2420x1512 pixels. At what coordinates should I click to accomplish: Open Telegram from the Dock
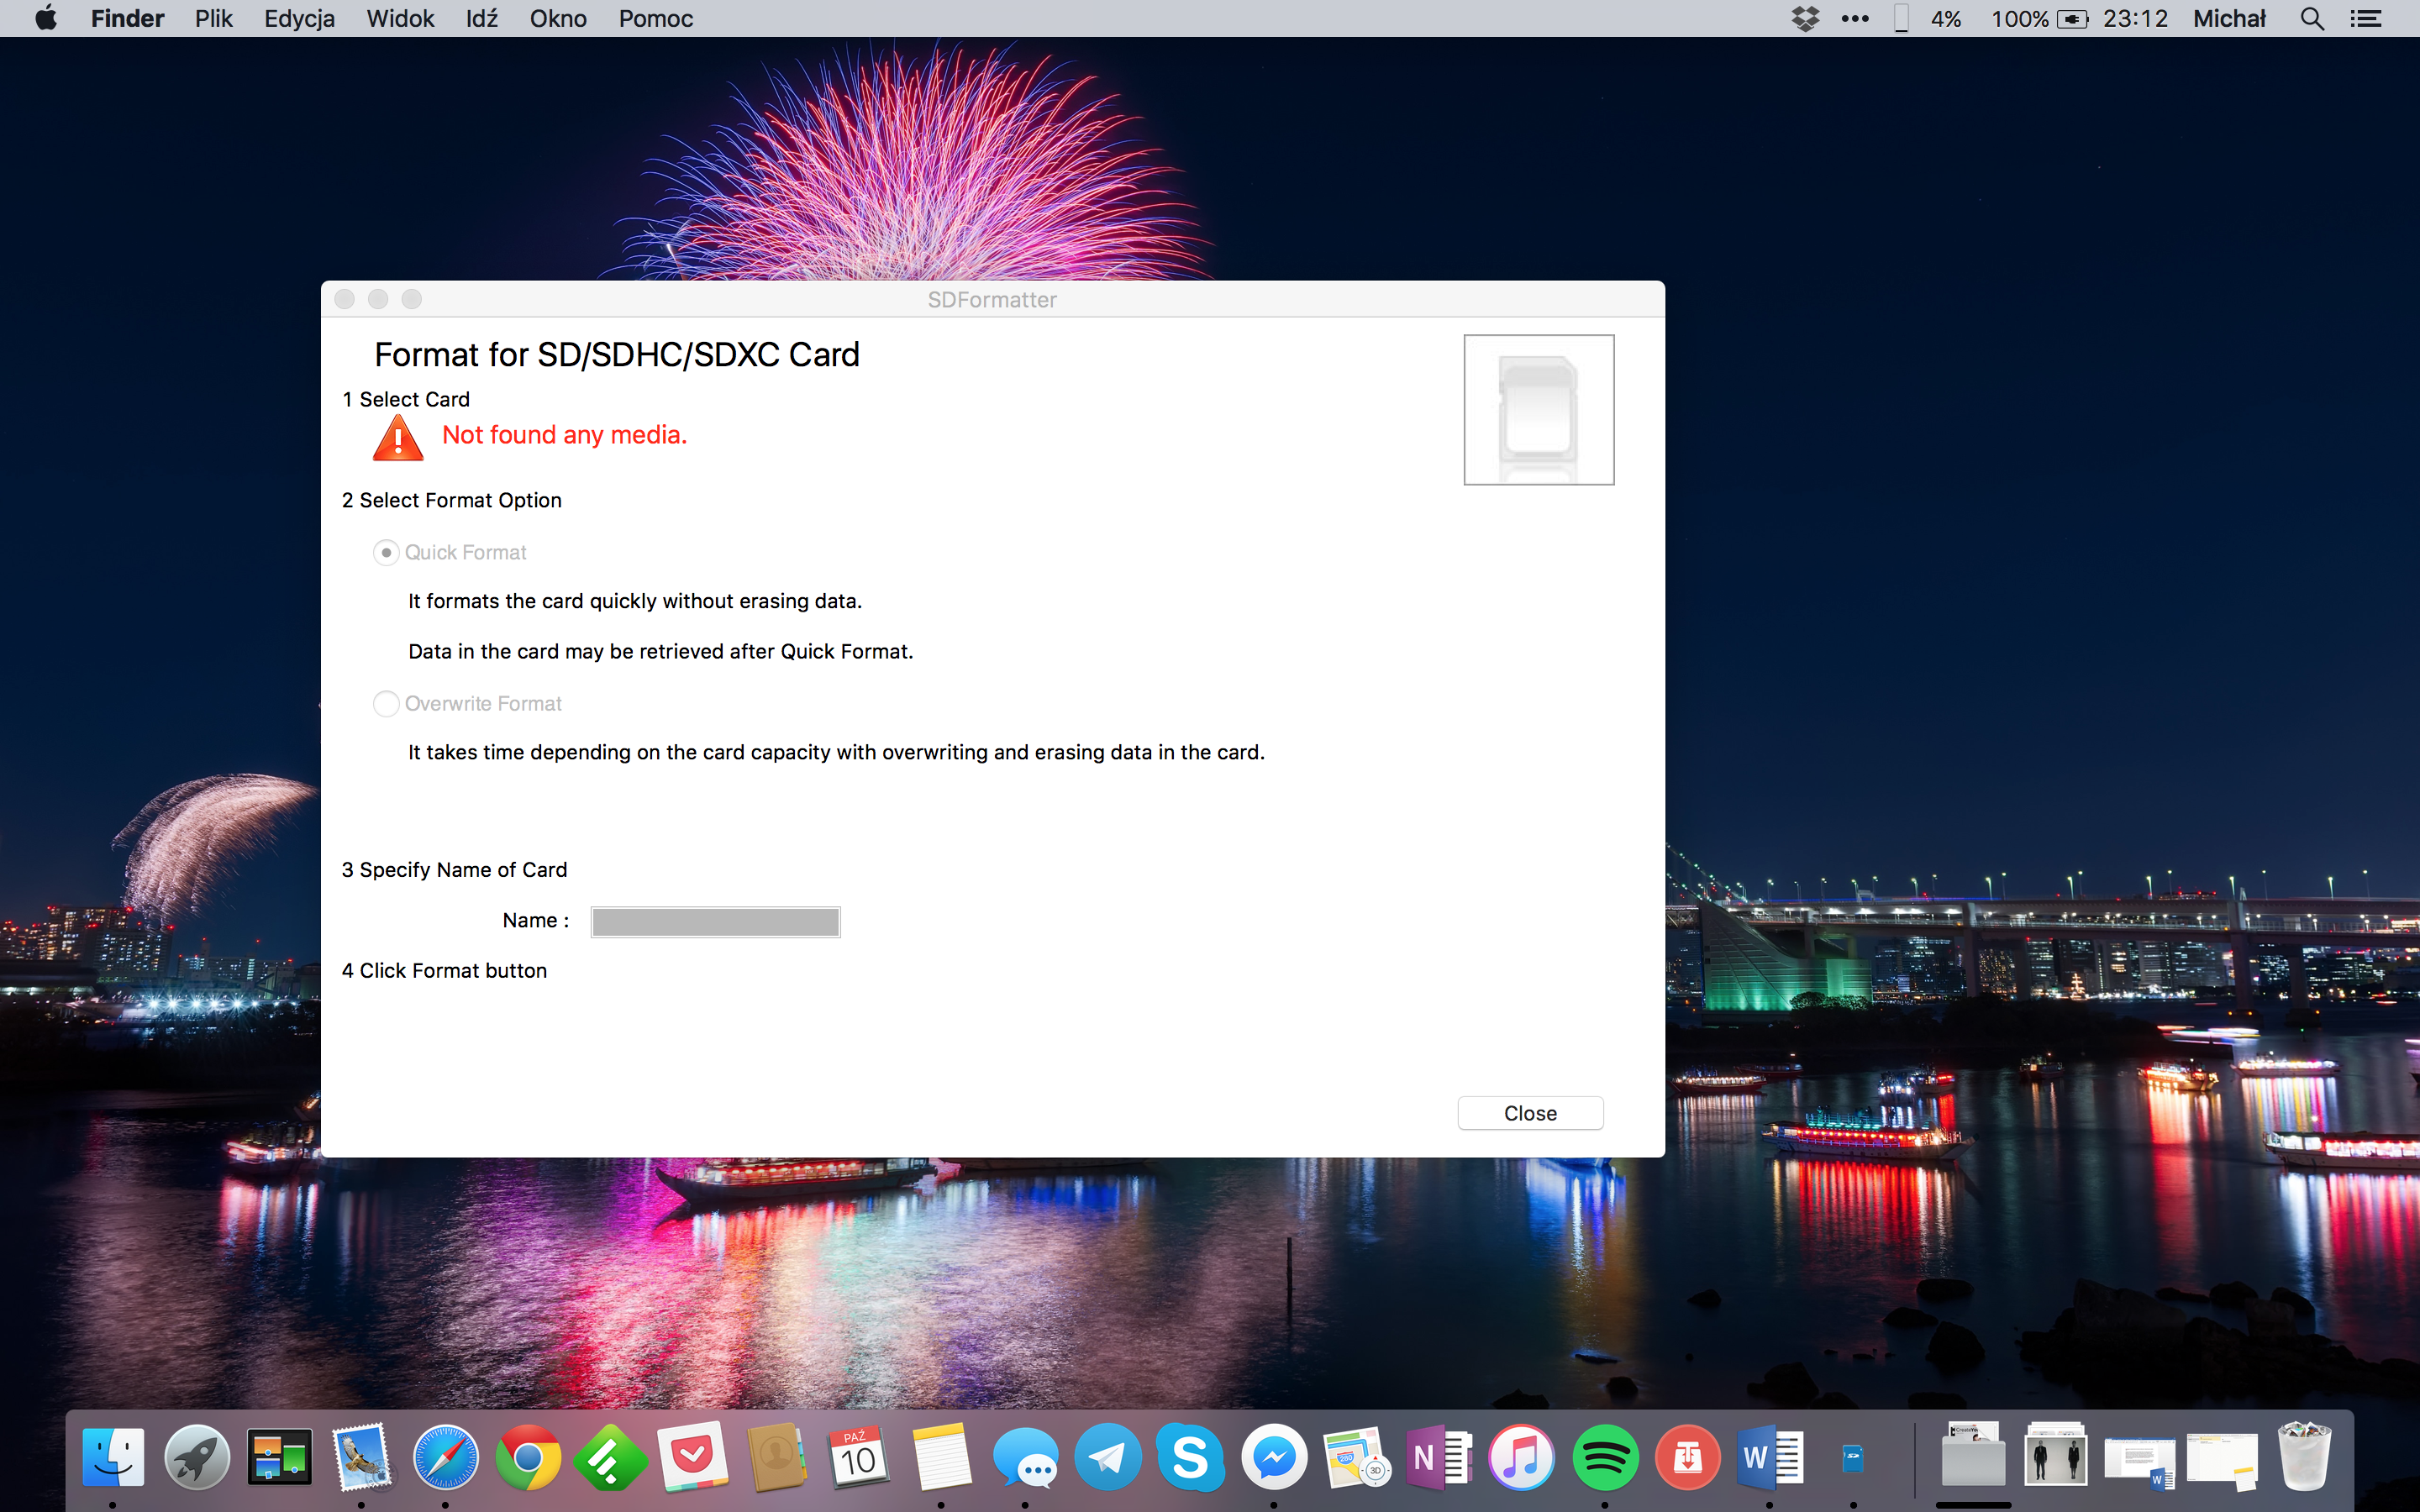(x=1107, y=1458)
